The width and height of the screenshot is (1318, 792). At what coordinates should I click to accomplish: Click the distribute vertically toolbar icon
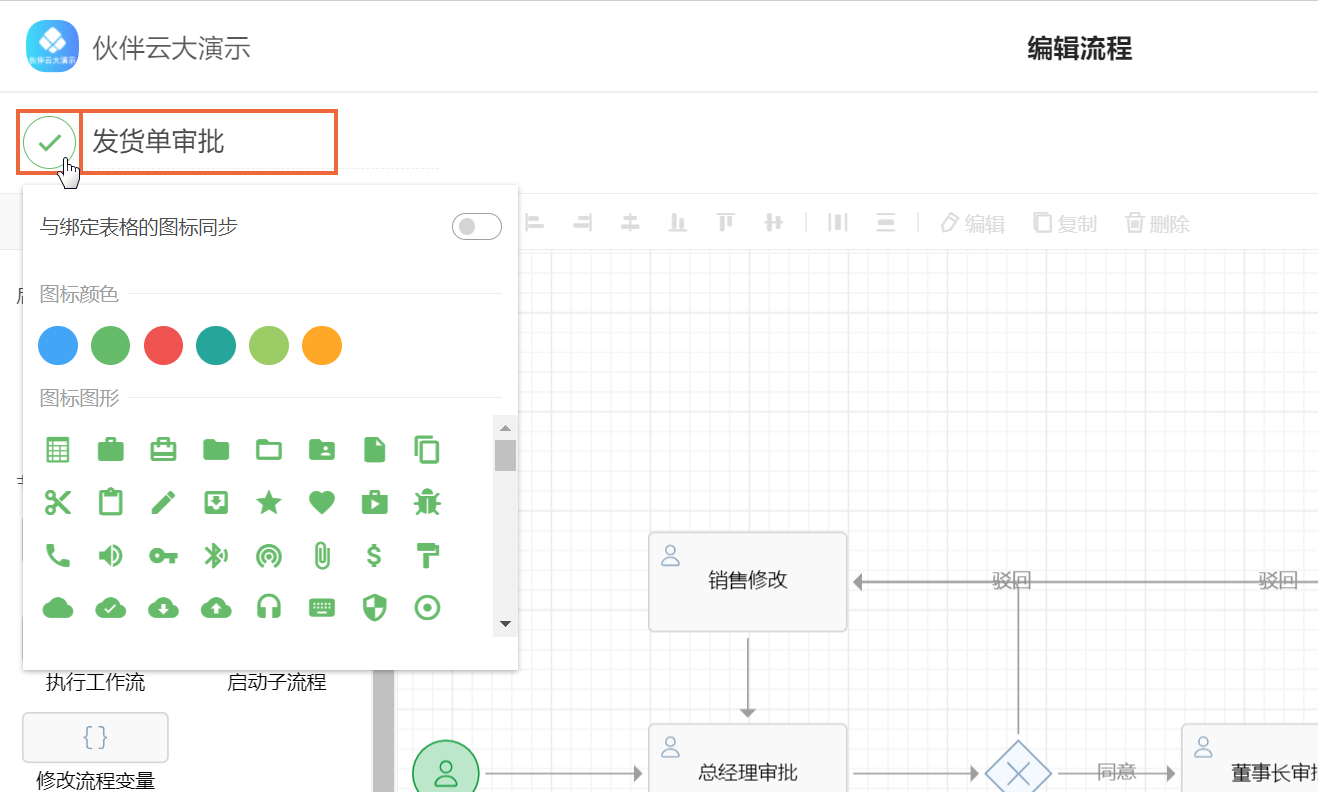[885, 222]
